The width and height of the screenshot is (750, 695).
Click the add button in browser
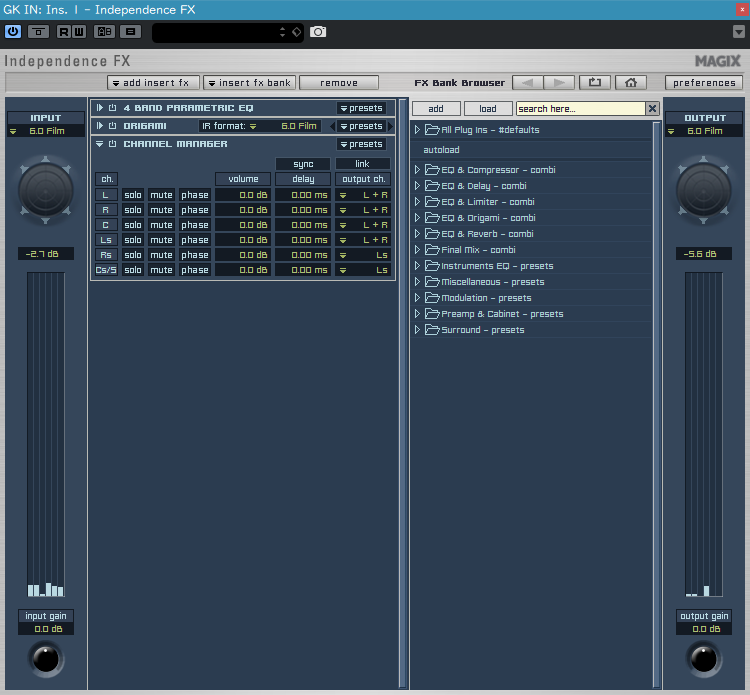click(x=436, y=109)
